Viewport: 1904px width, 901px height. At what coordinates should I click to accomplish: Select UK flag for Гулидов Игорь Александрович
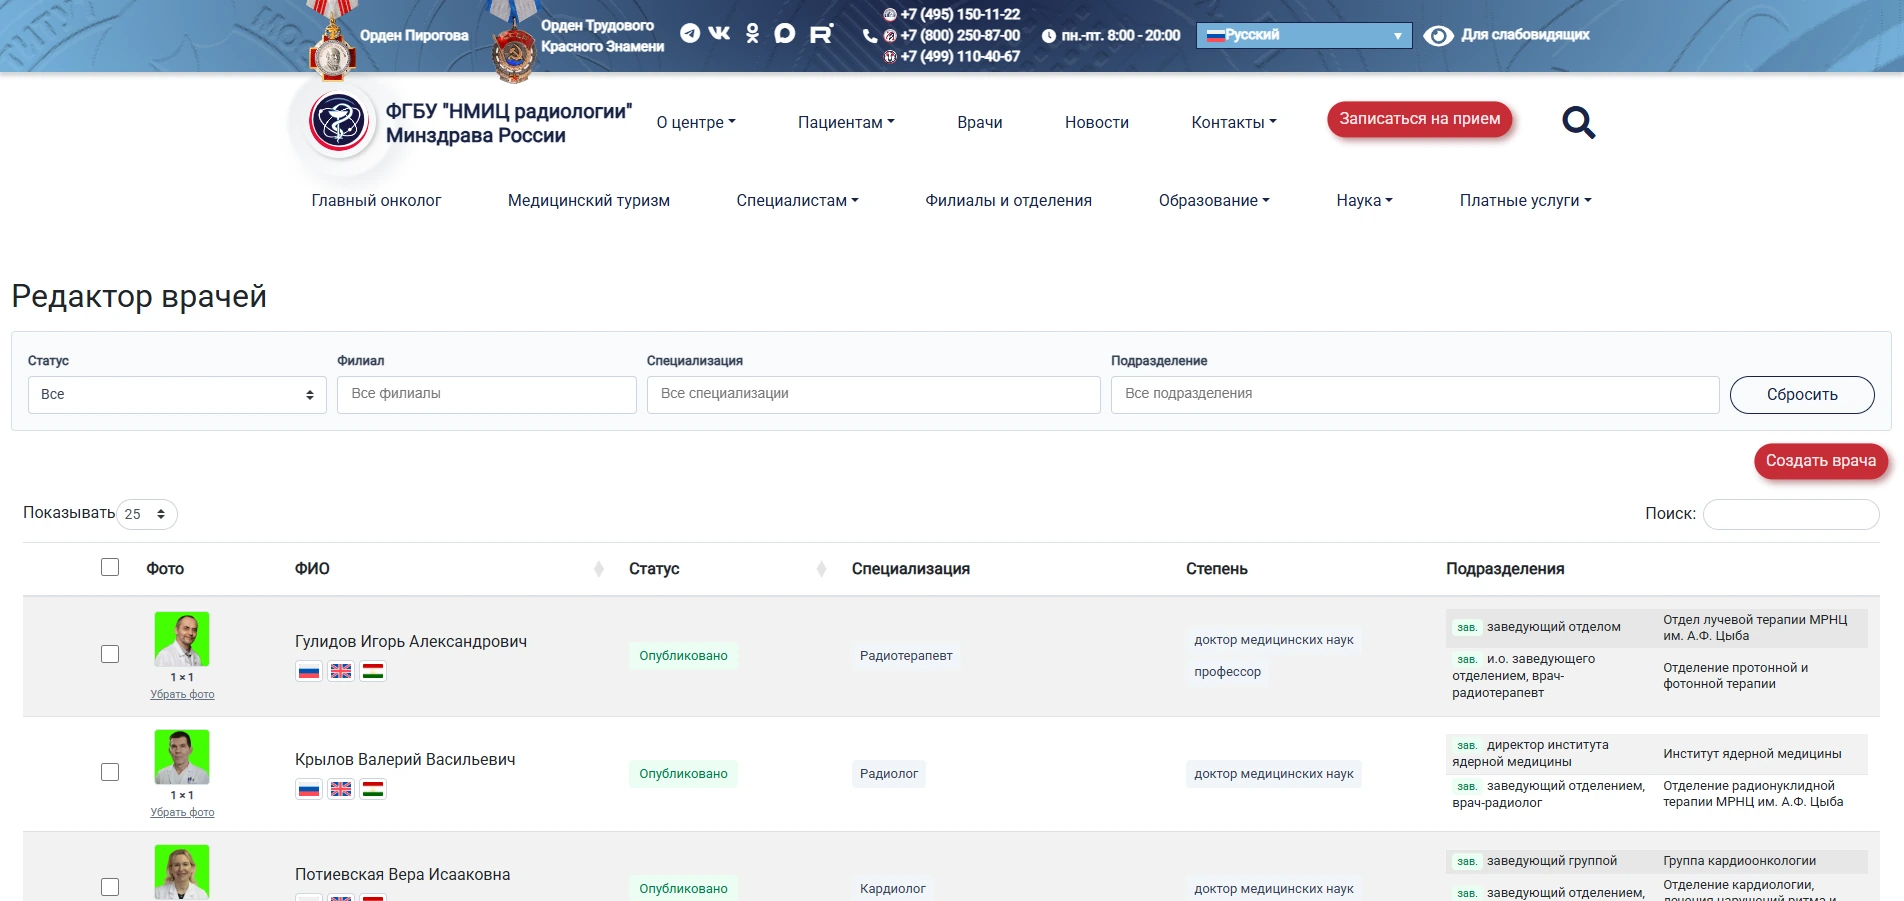(x=341, y=671)
